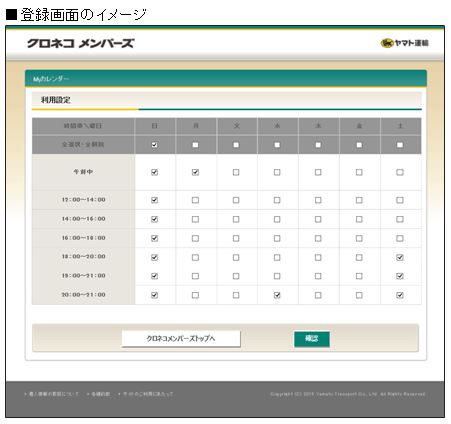The height and width of the screenshot is (424, 451).
Task: Check 19:00~21:00 checkbox for 月
Action: point(195,276)
